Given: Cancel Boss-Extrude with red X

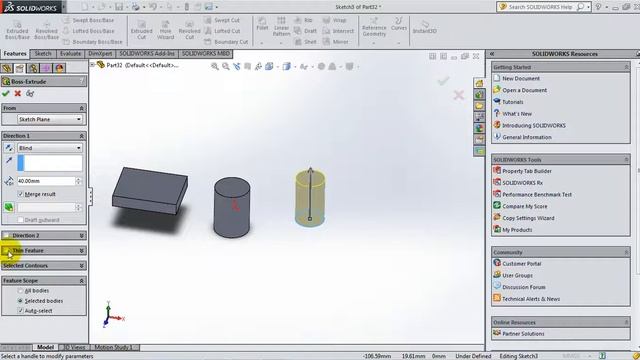Looking at the screenshot, I should [x=18, y=93].
